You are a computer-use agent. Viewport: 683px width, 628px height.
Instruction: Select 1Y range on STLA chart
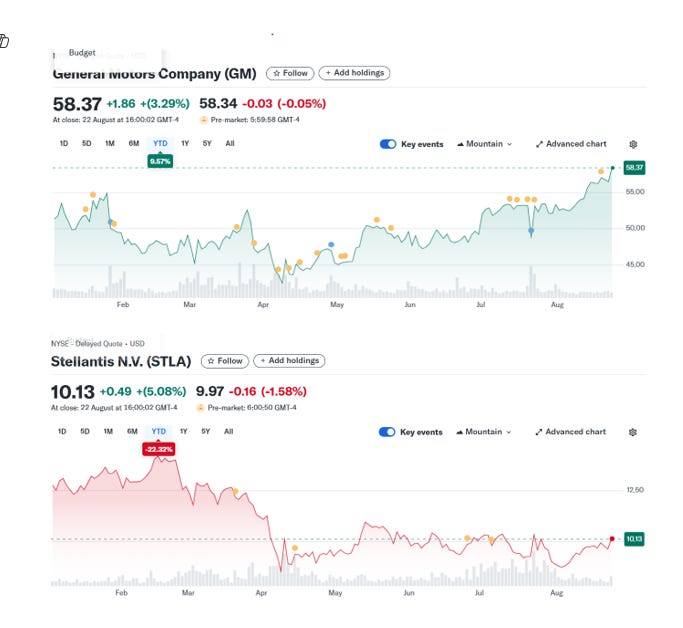183,431
